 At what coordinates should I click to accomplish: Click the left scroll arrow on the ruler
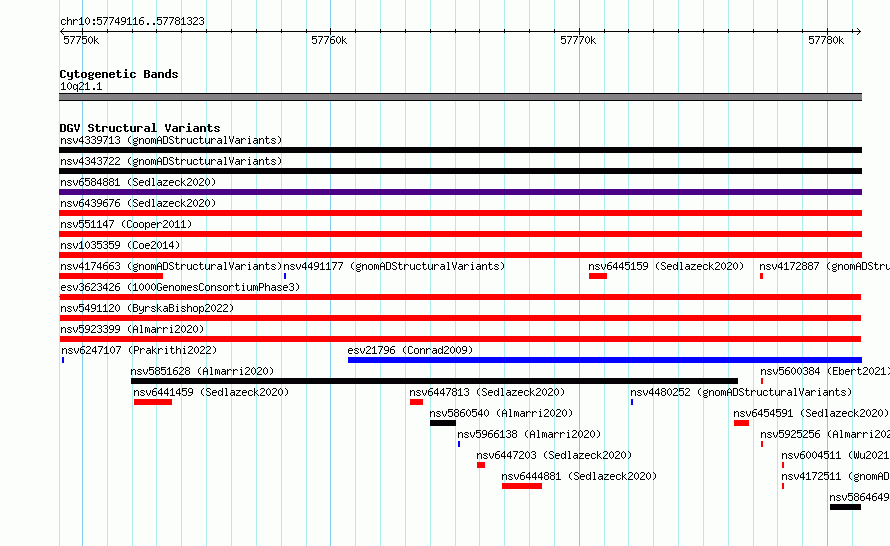(62, 32)
